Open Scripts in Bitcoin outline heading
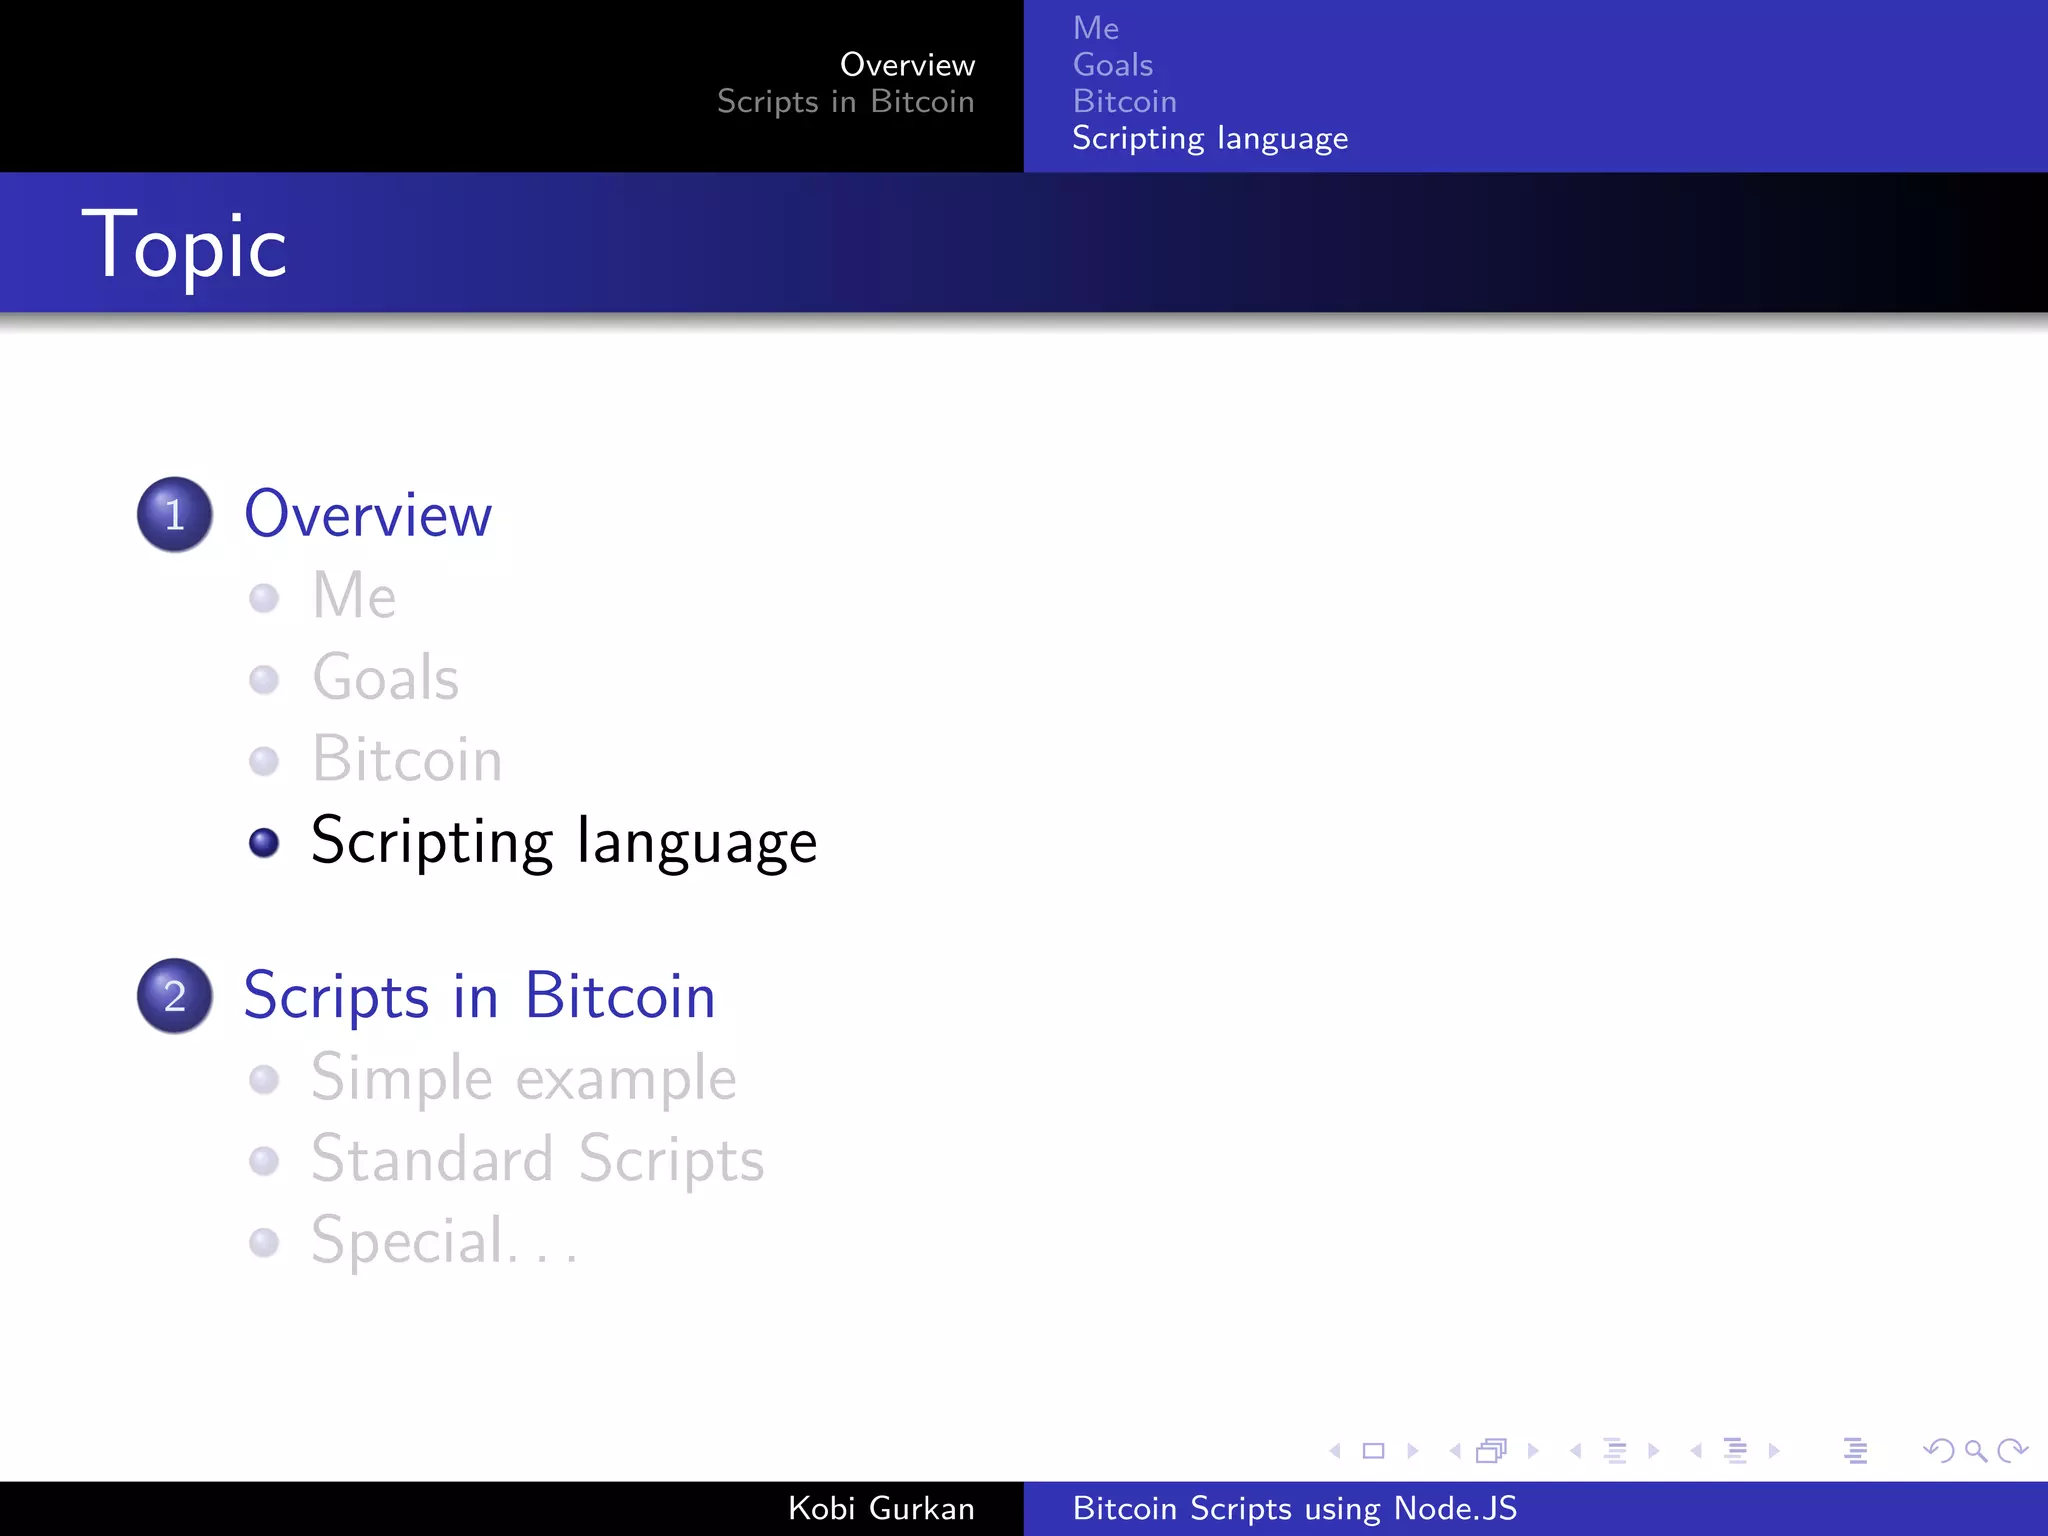The image size is (2048, 1536). pyautogui.click(x=480, y=997)
